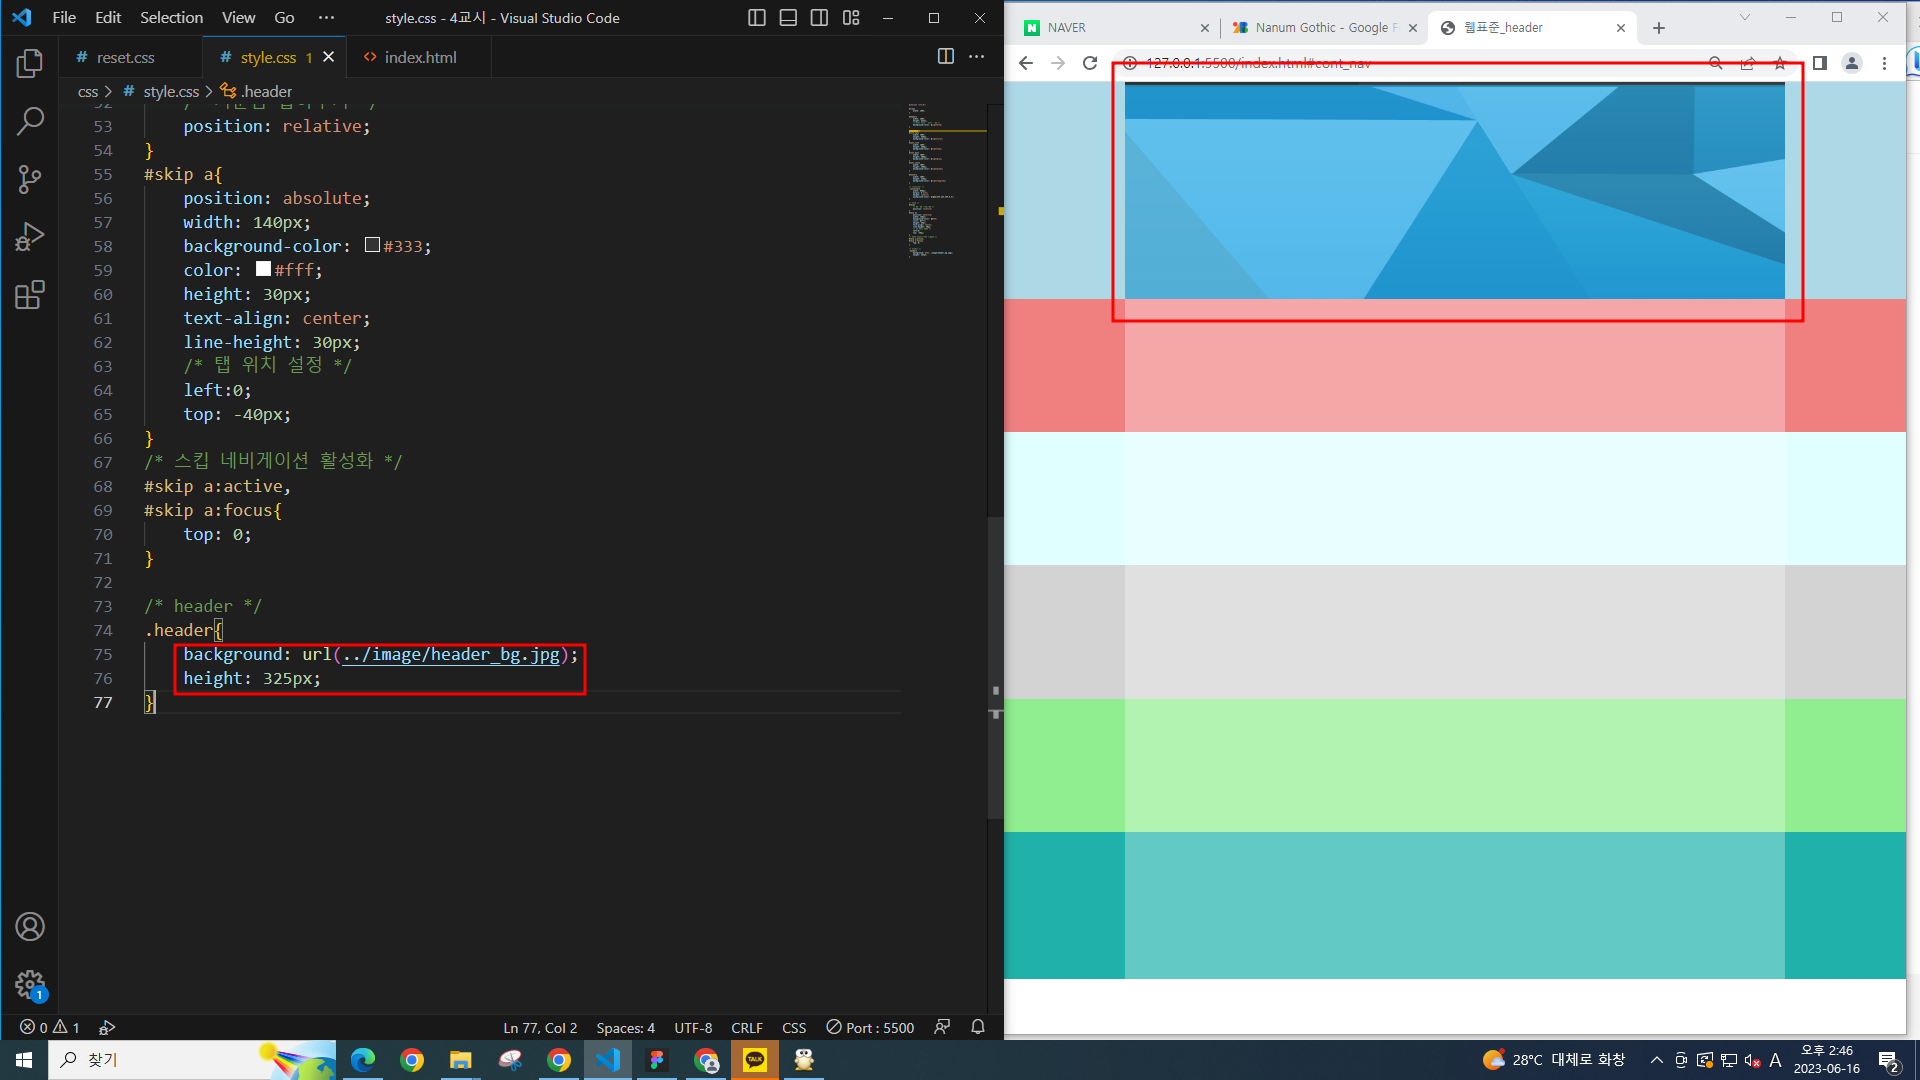Open the Run and Debug view
This screenshot has width=1920, height=1080.
click(x=30, y=237)
